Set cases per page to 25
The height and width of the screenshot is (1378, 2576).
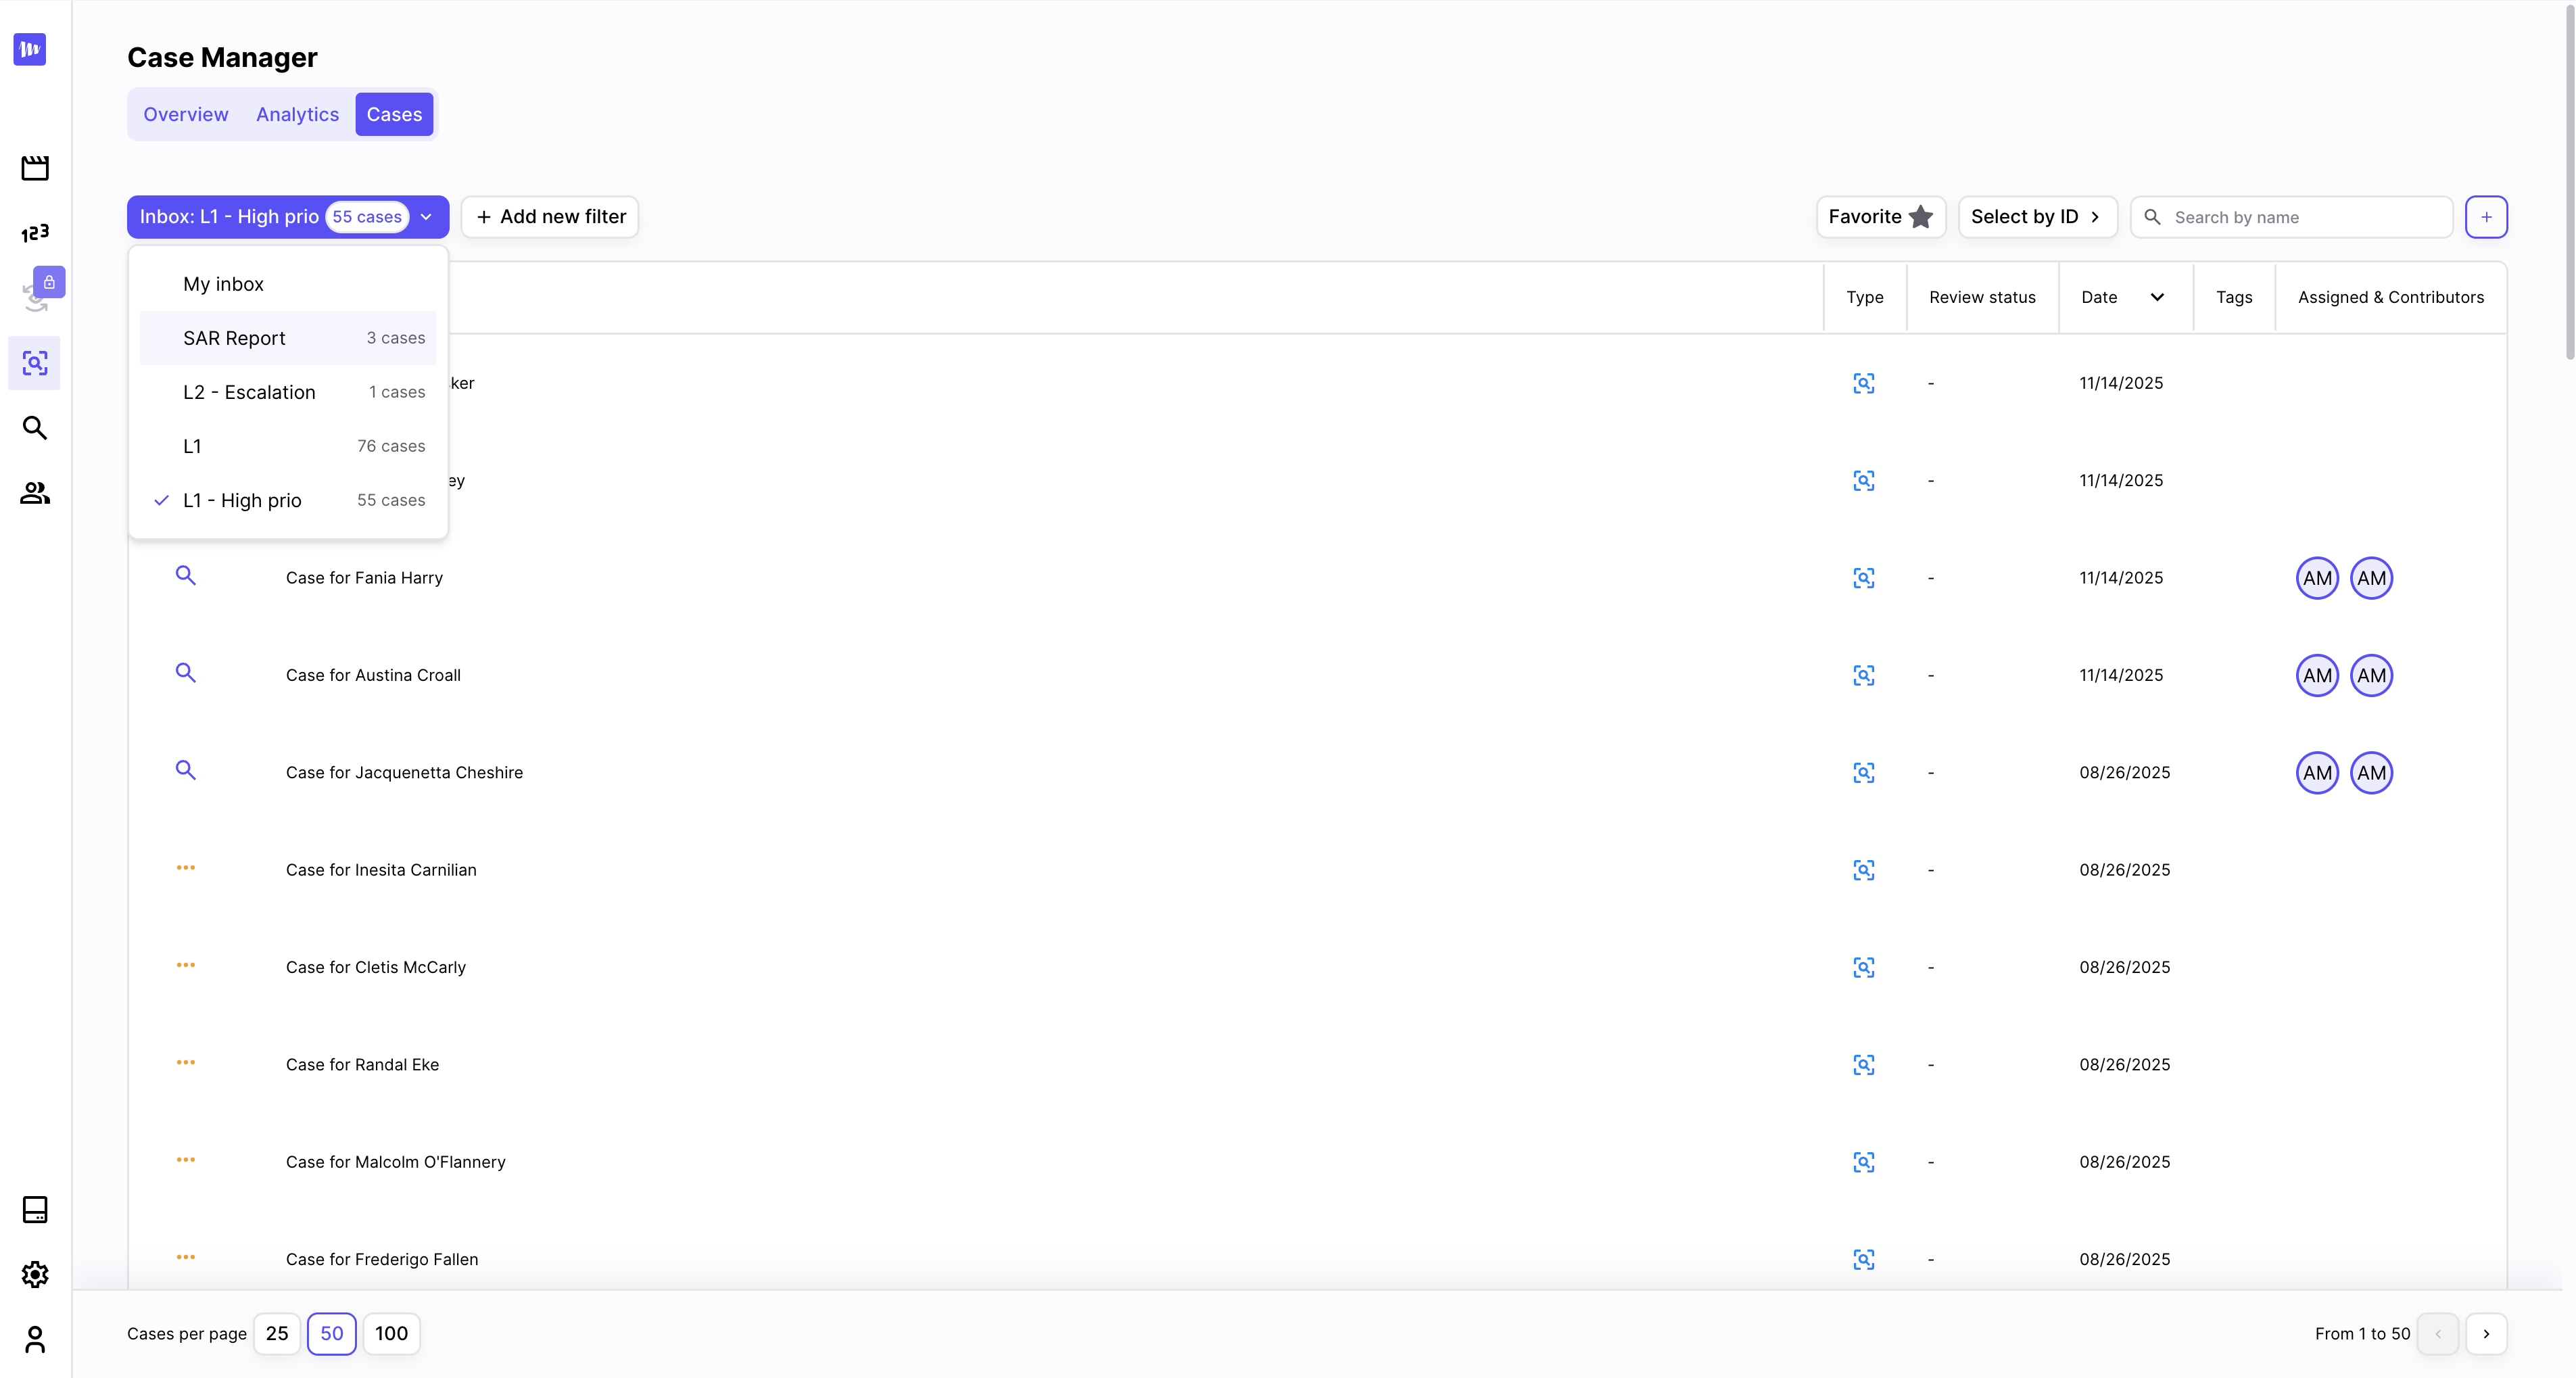click(277, 1333)
